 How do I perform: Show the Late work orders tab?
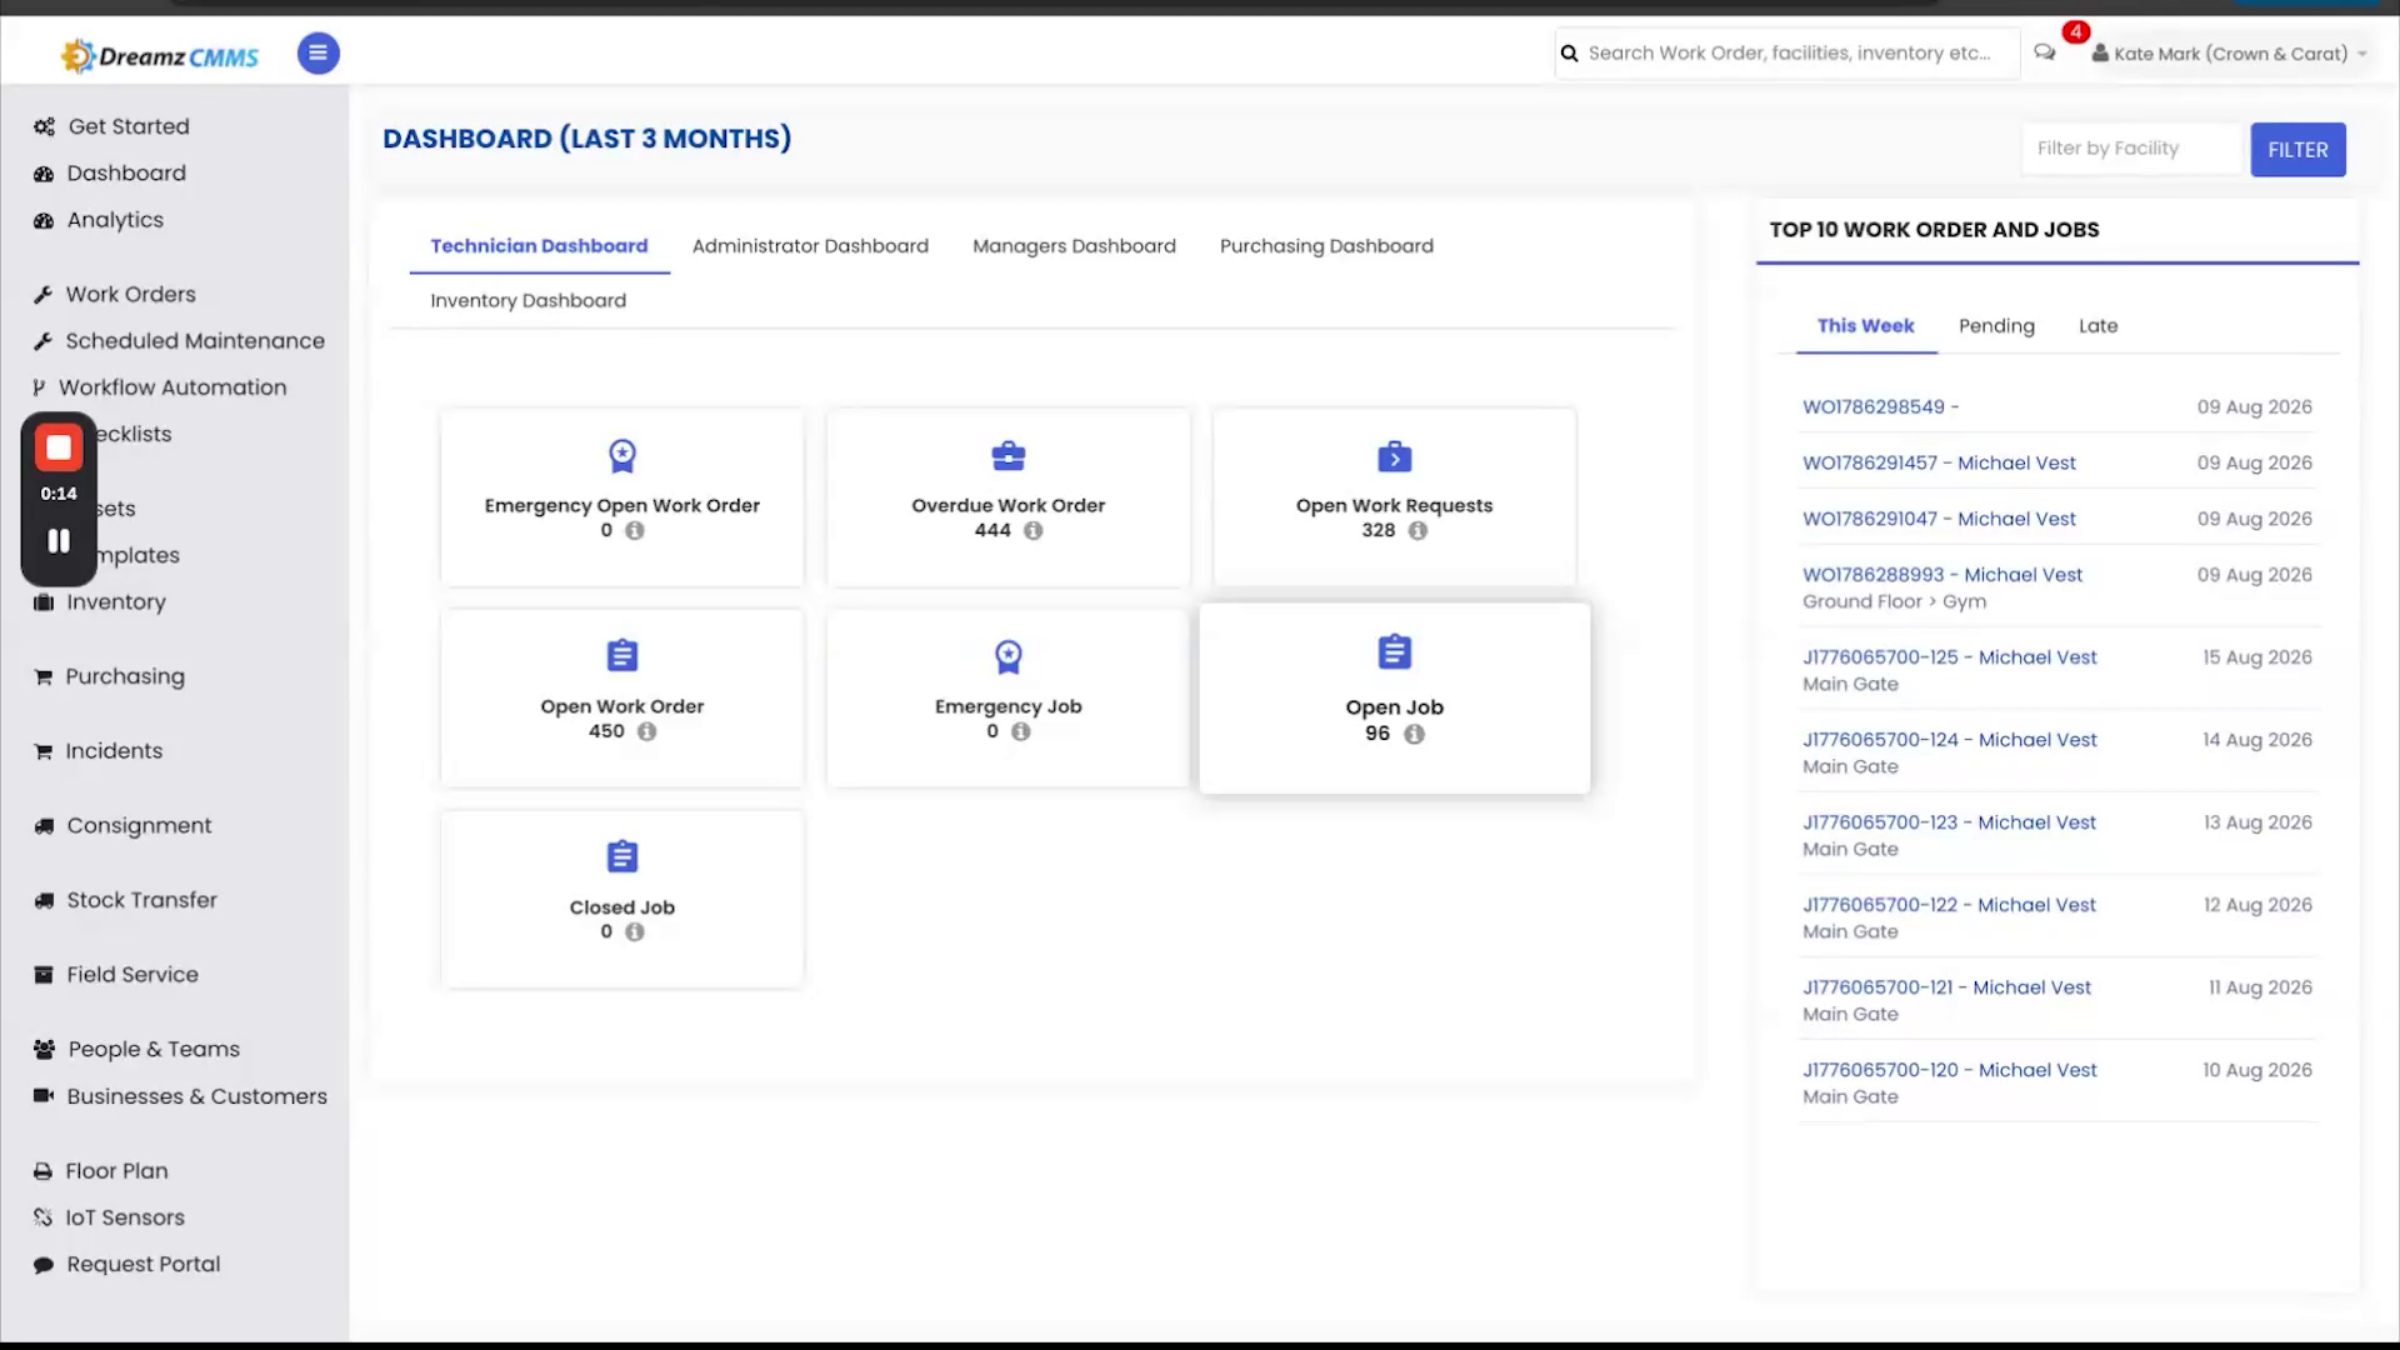[x=2098, y=326]
